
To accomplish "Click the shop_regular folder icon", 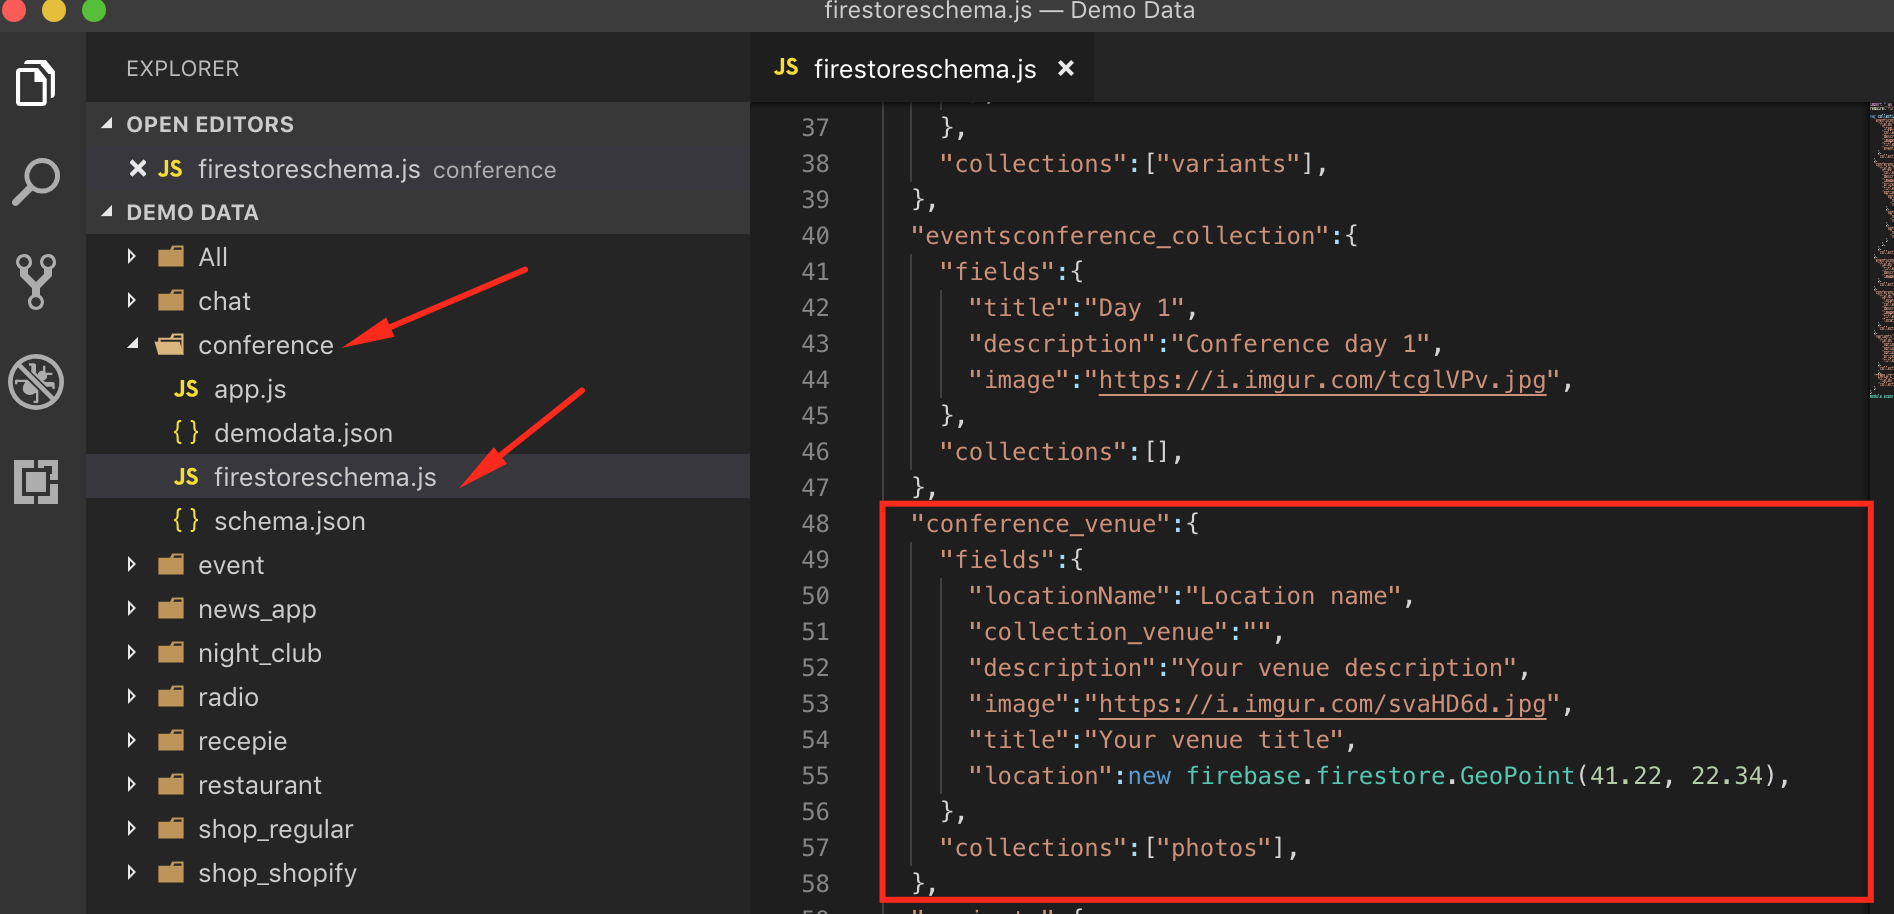I will click(x=171, y=829).
